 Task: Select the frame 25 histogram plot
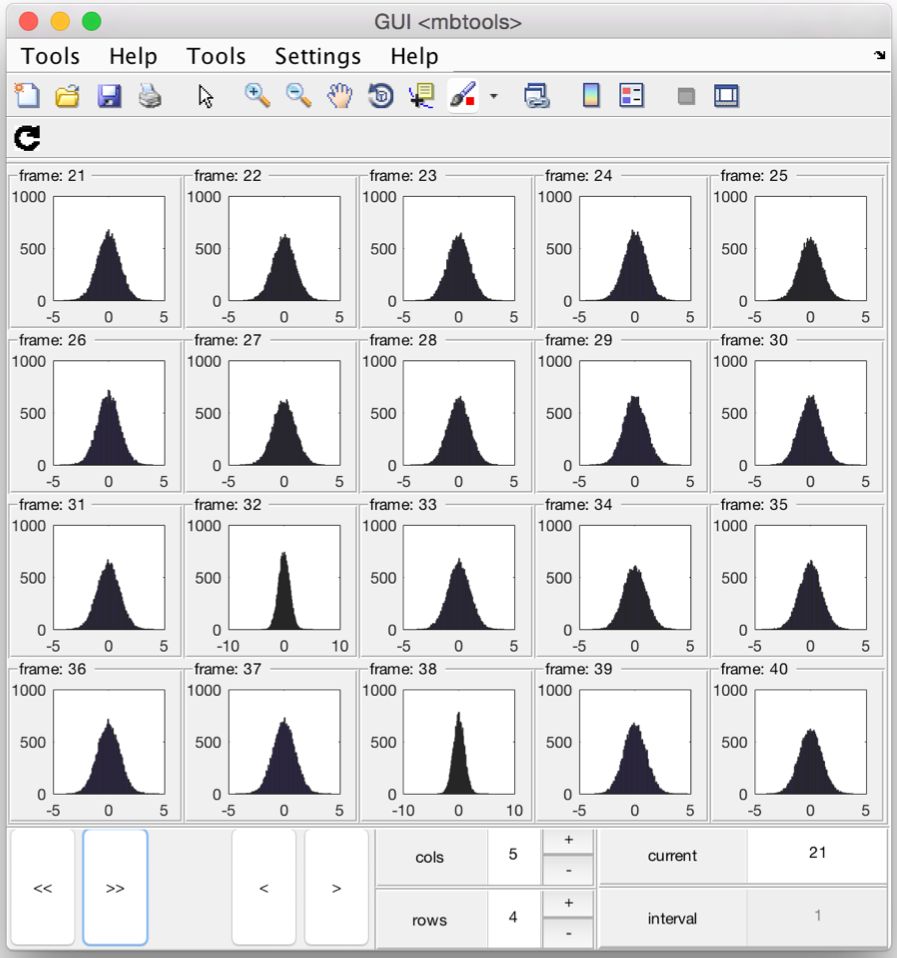tap(810, 248)
